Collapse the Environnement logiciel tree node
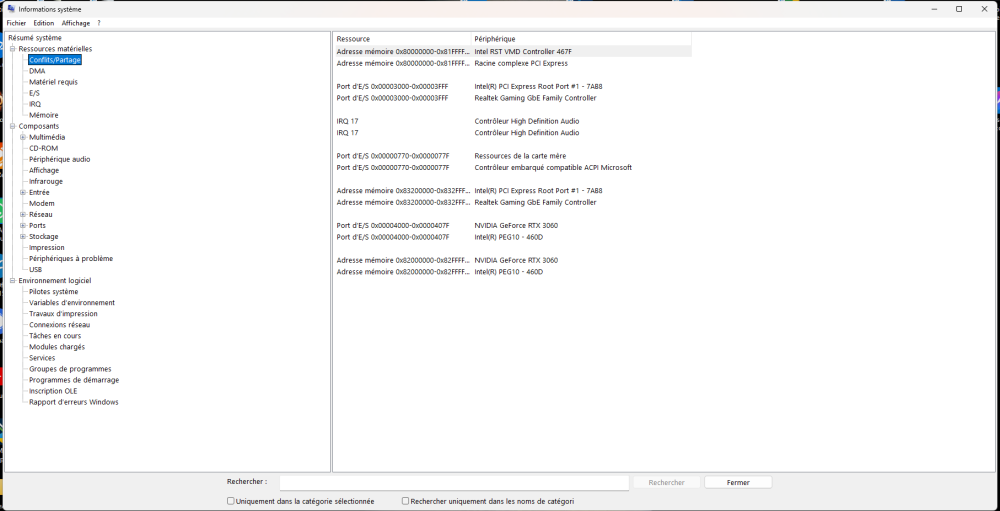This screenshot has height=511, width=1000. [x=12, y=281]
